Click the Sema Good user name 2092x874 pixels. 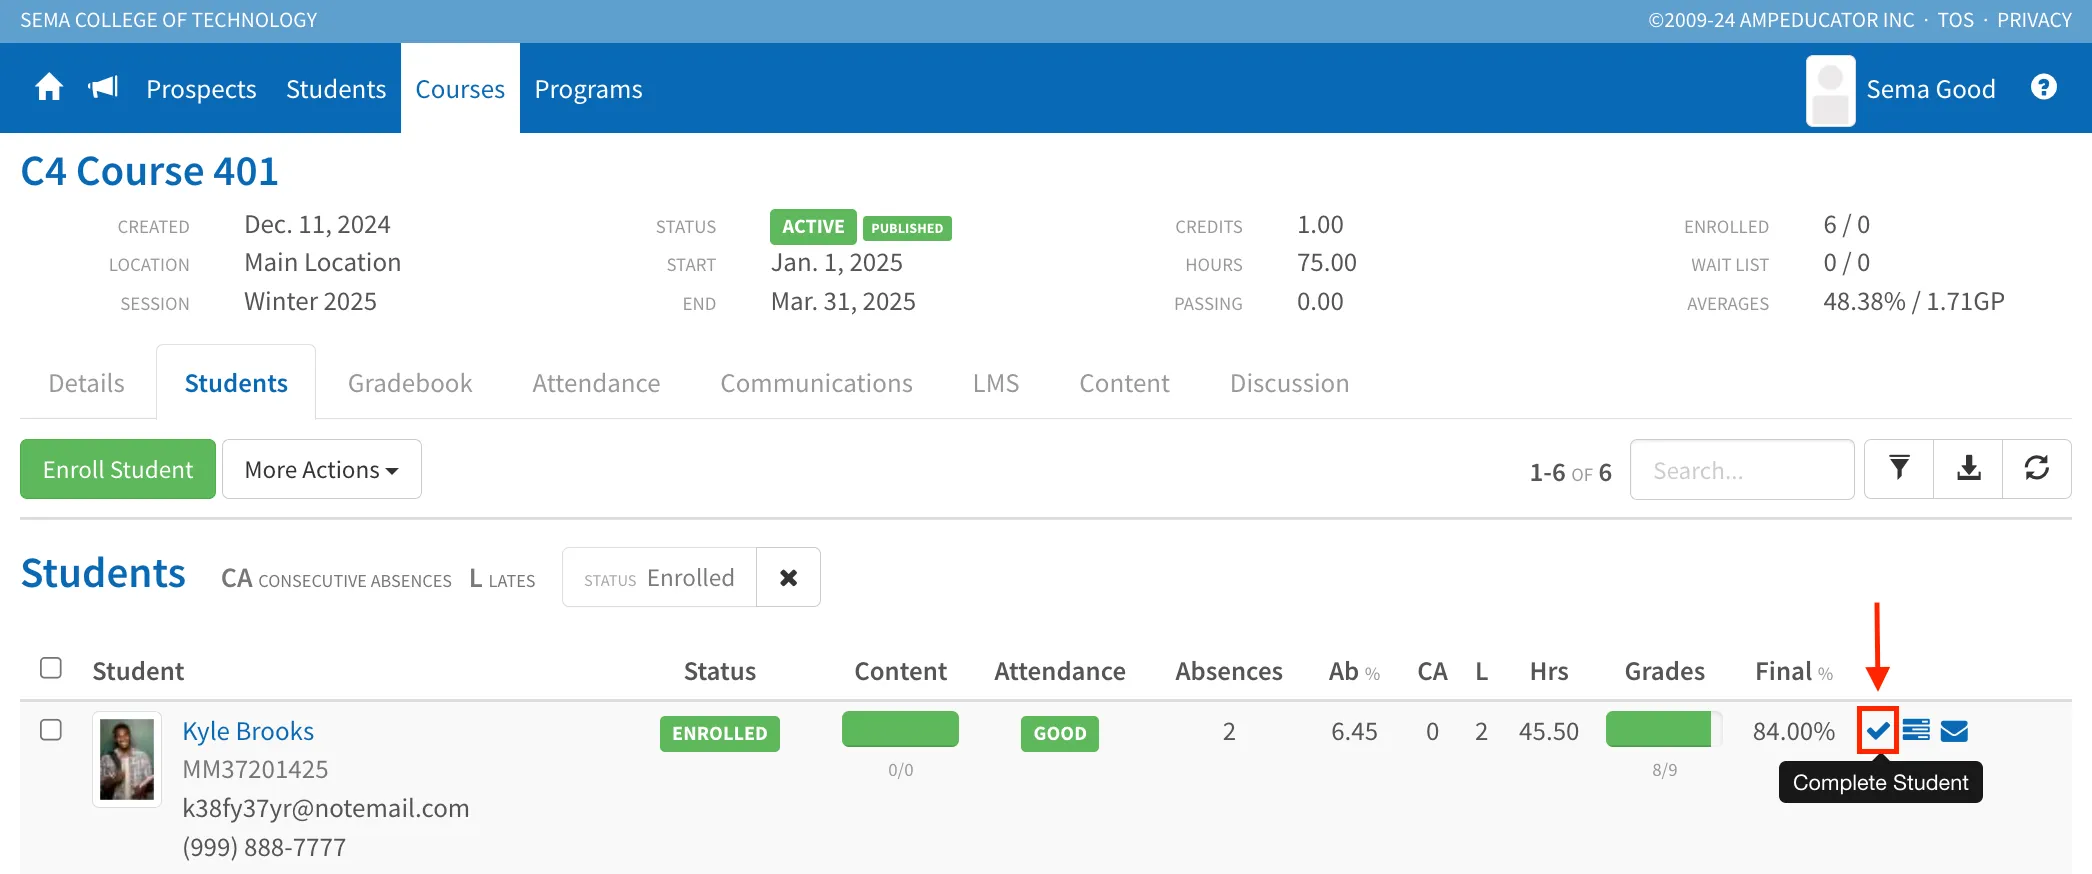[x=1930, y=89]
